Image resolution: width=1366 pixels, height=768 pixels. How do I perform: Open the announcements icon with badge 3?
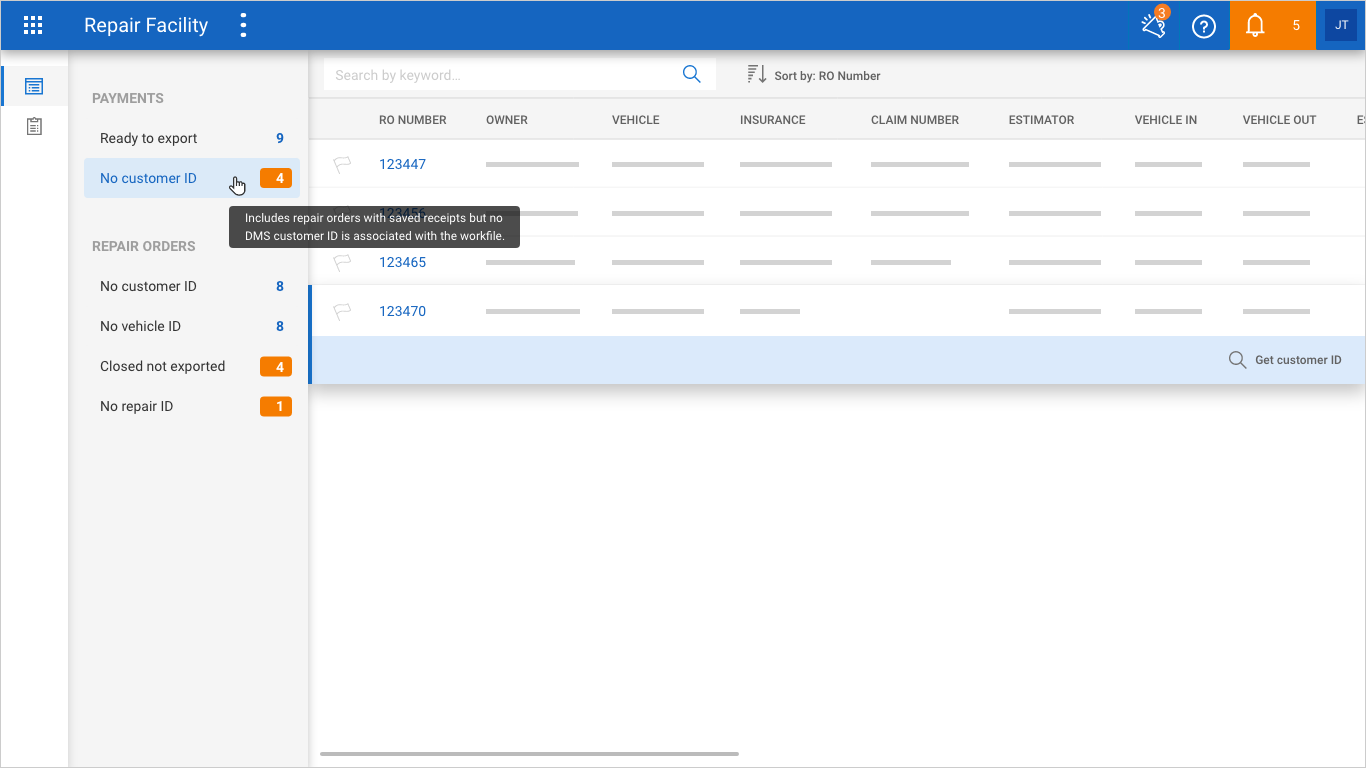[x=1153, y=26]
